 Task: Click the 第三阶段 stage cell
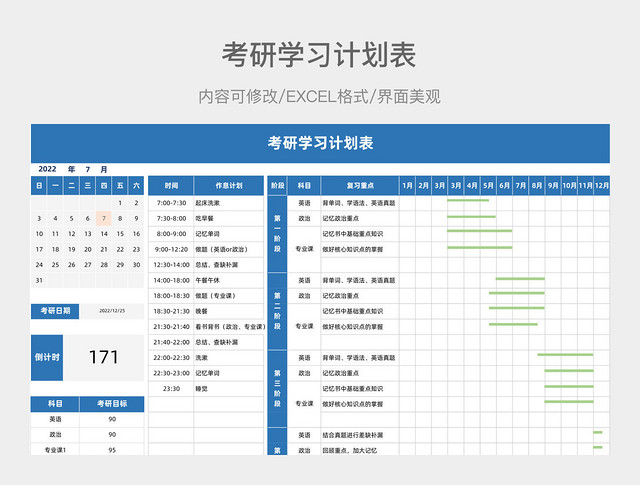point(278,389)
